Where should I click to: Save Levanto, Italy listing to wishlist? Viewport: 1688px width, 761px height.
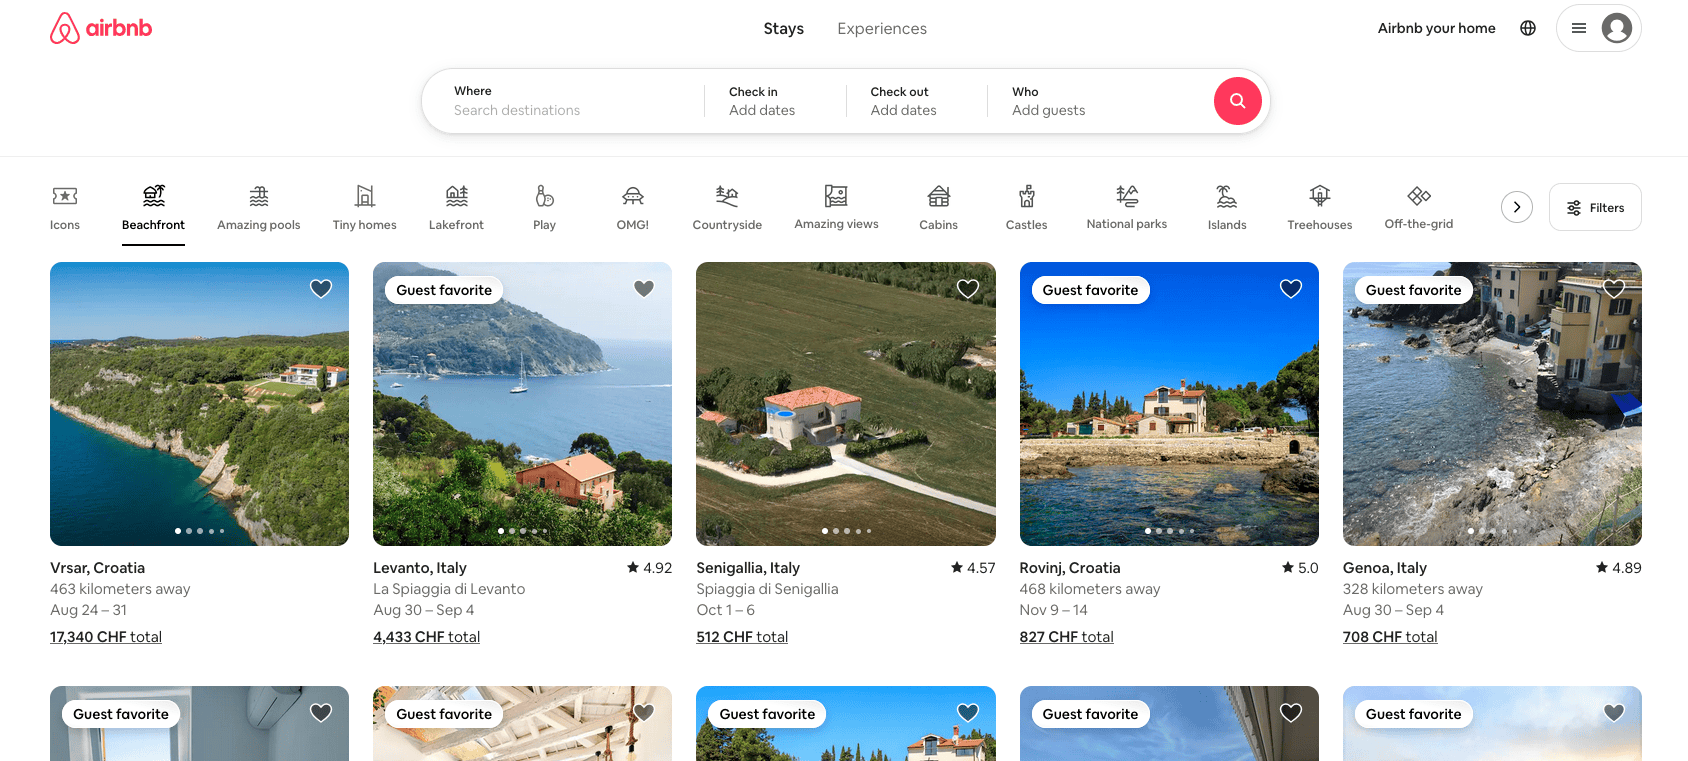point(644,288)
